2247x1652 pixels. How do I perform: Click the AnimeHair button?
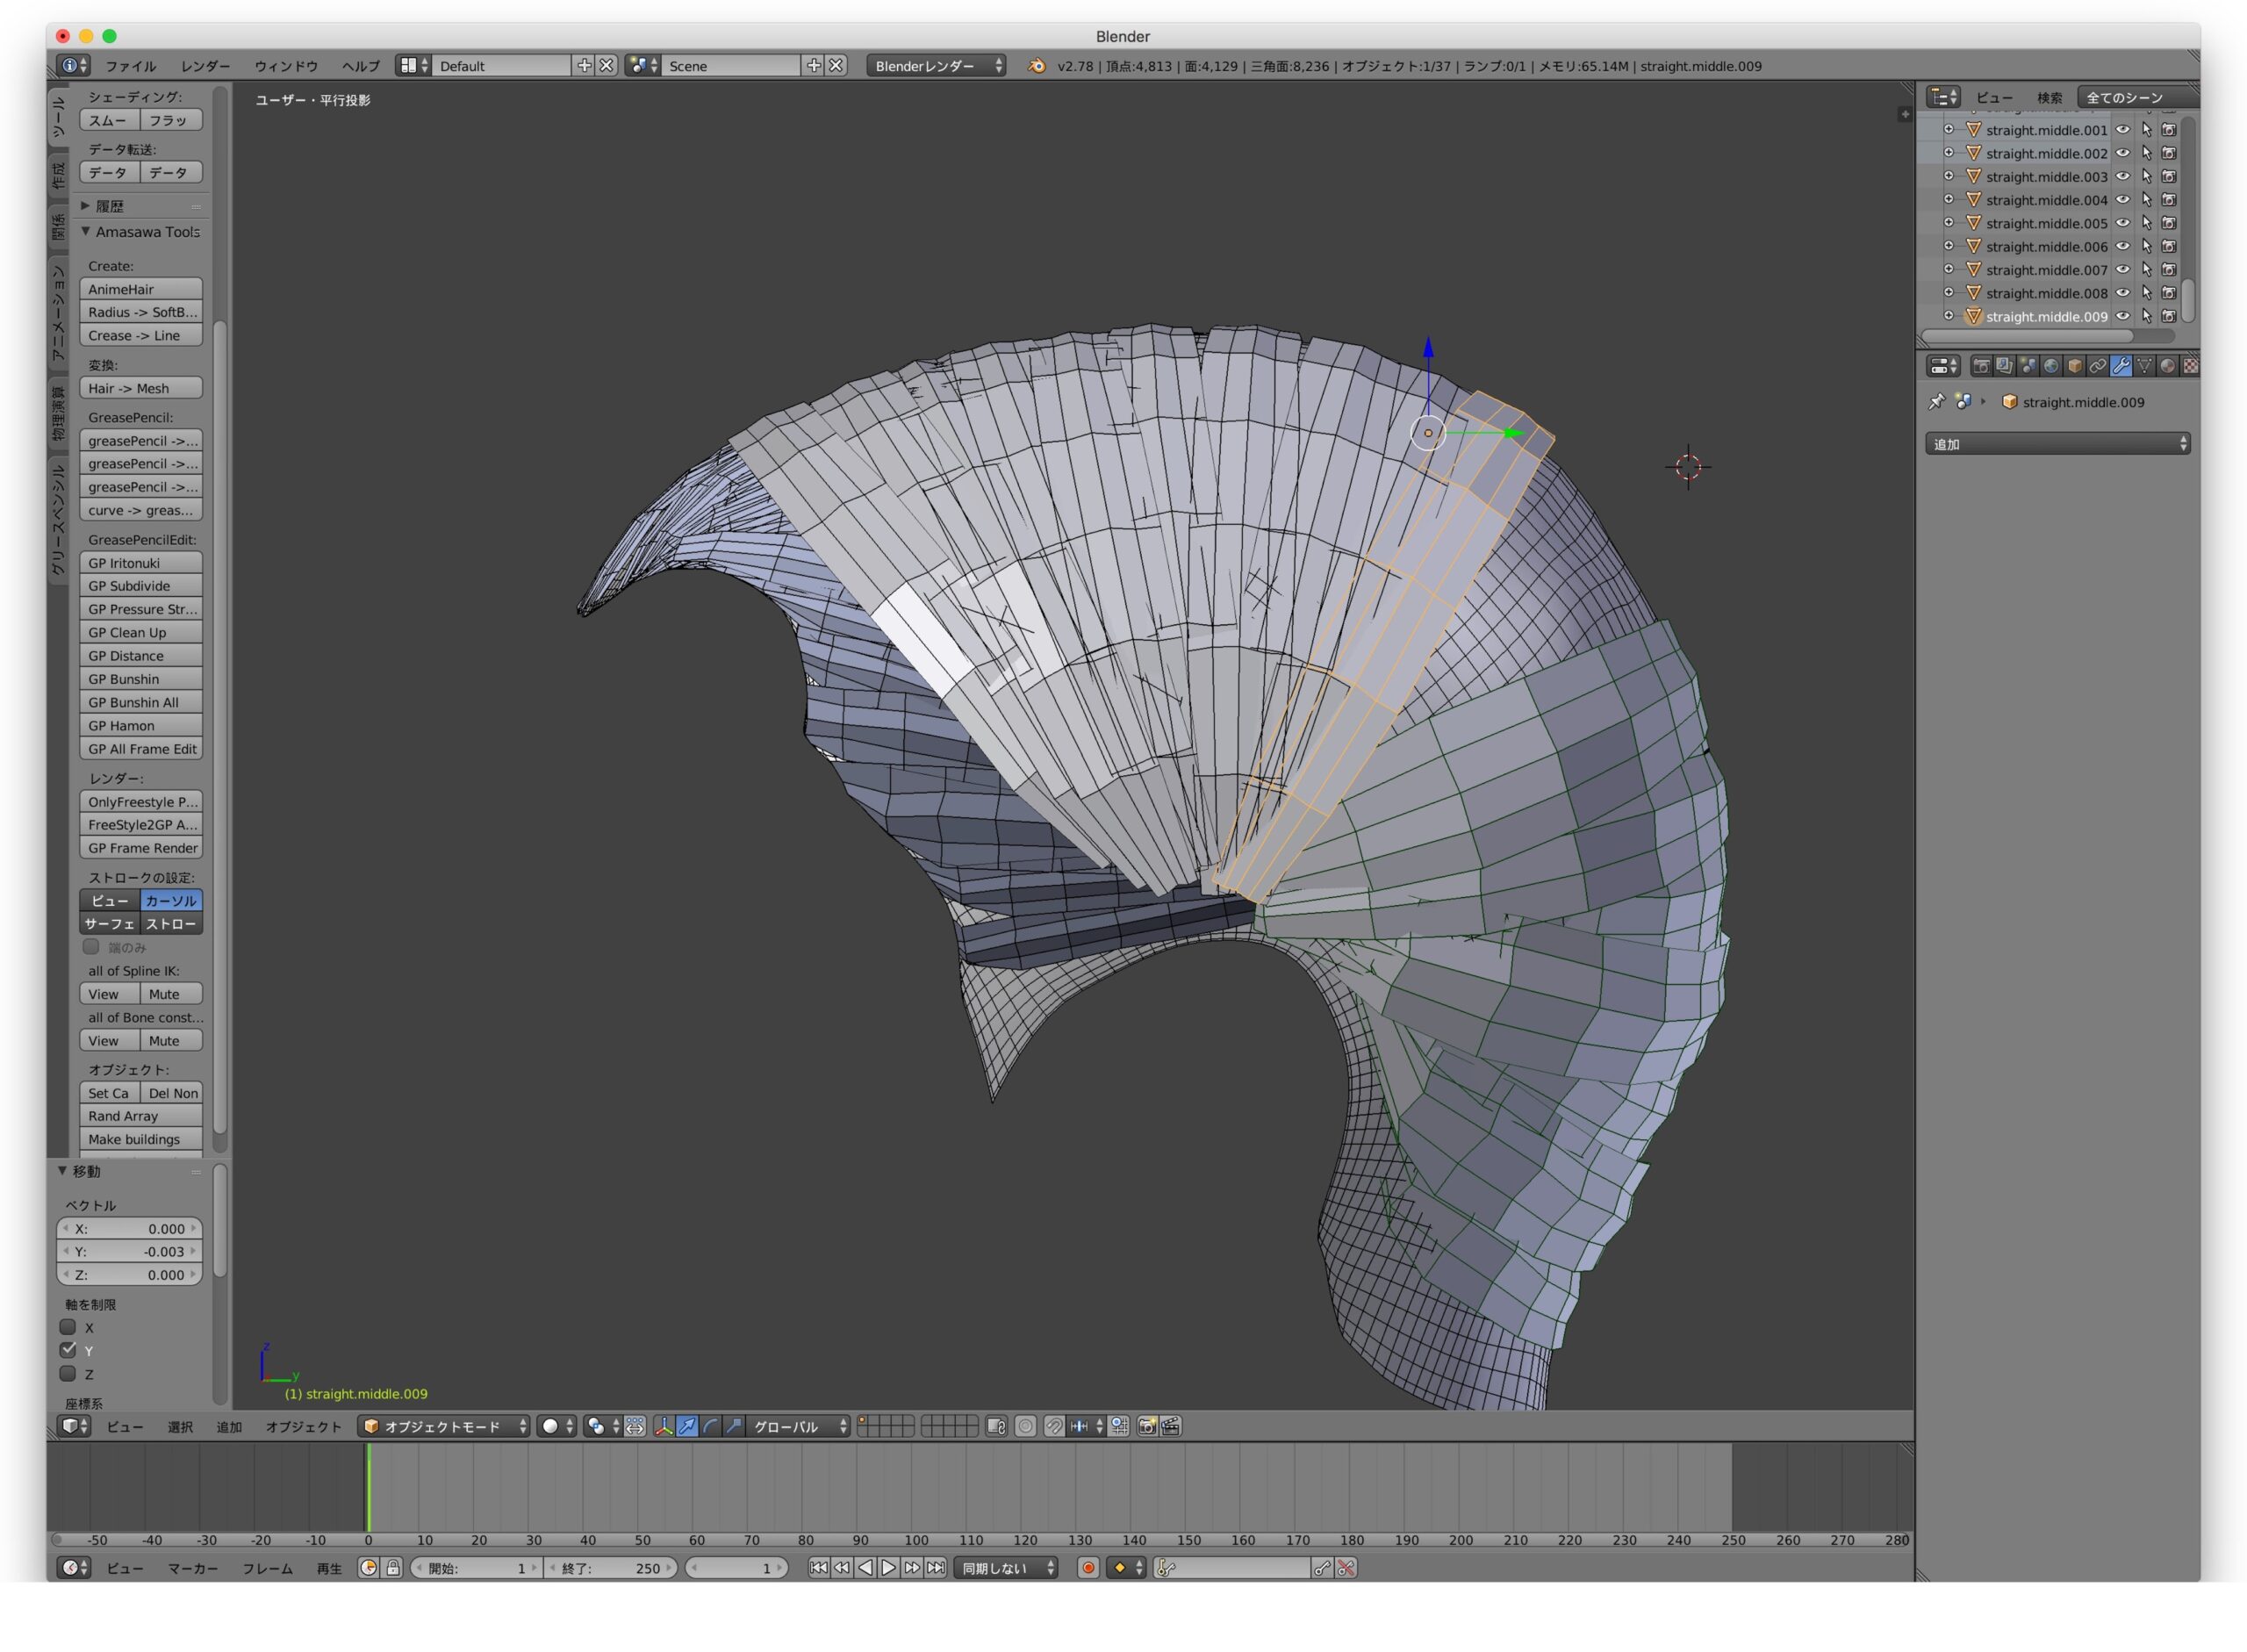[x=141, y=289]
